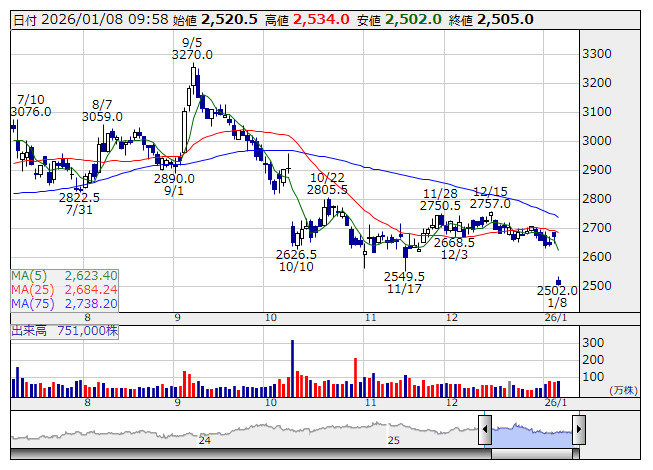Click the scrollbar track left of thumb
653x470 pixels.
251,454
